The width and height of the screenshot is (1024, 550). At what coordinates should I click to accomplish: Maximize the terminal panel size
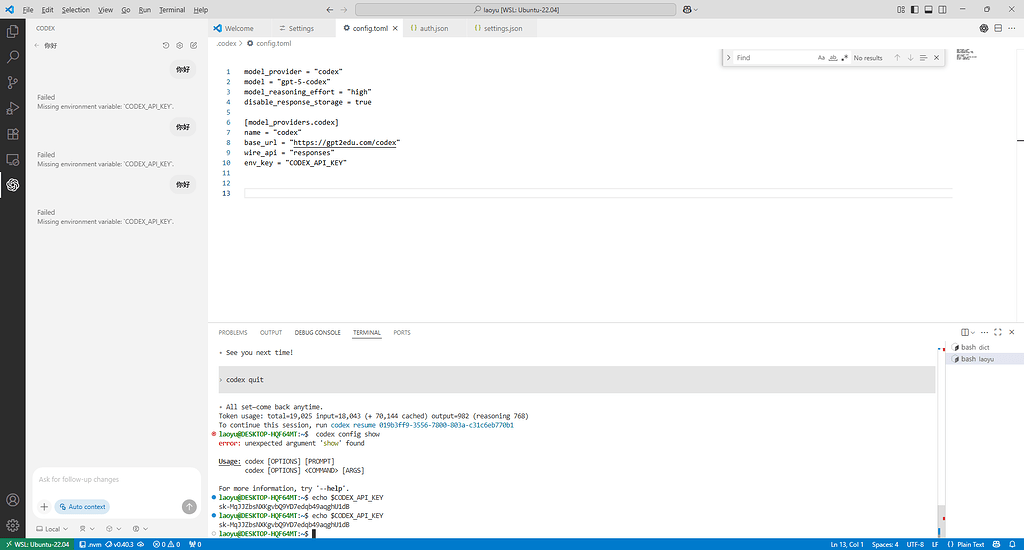(x=998, y=332)
